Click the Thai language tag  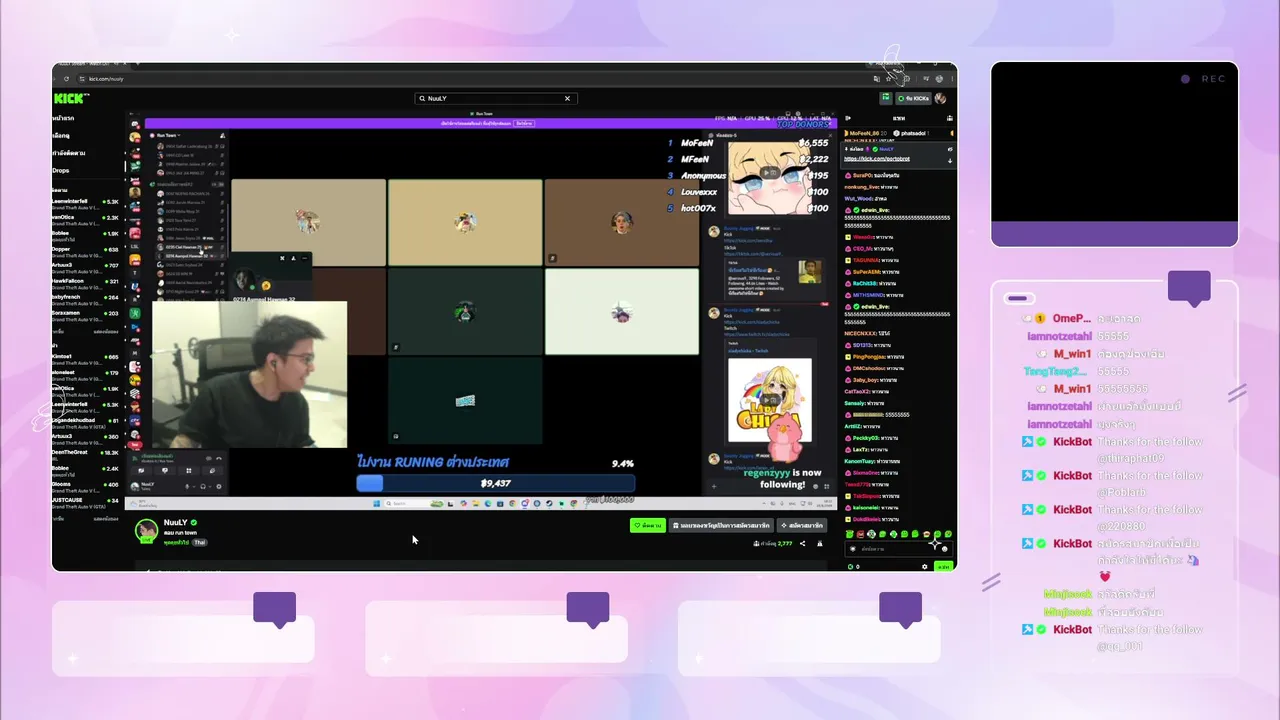pyautogui.click(x=200, y=543)
